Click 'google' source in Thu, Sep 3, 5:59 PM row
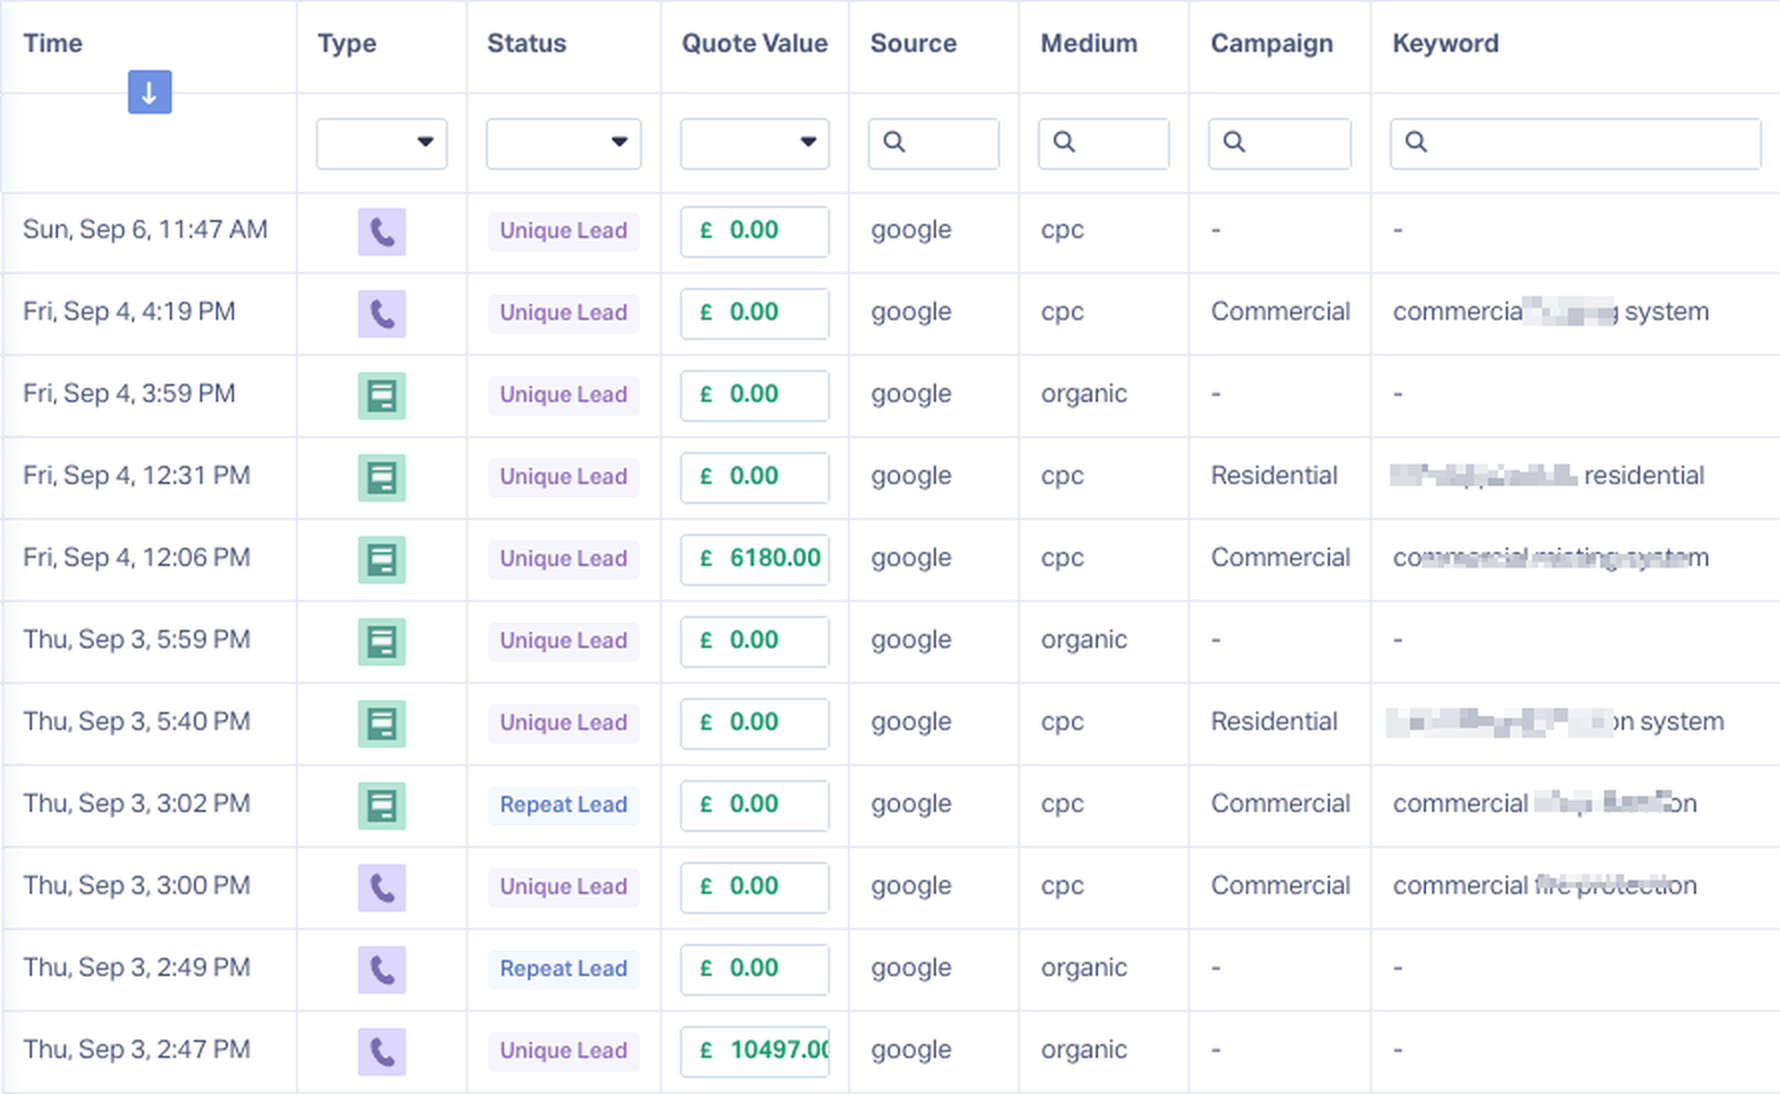Viewport: 1780px width, 1094px height. coord(911,641)
